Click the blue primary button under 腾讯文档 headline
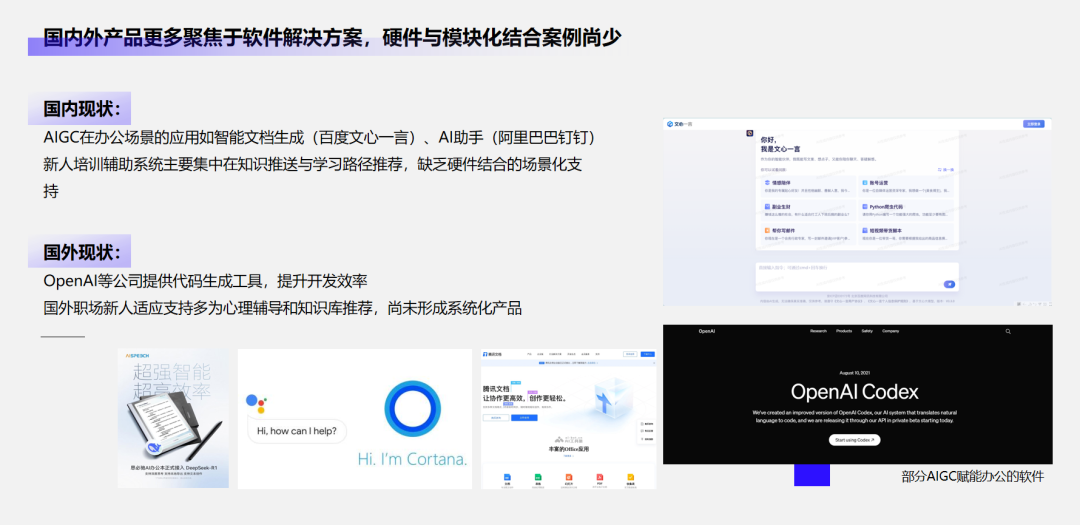The height and width of the screenshot is (525, 1080). 524,418
